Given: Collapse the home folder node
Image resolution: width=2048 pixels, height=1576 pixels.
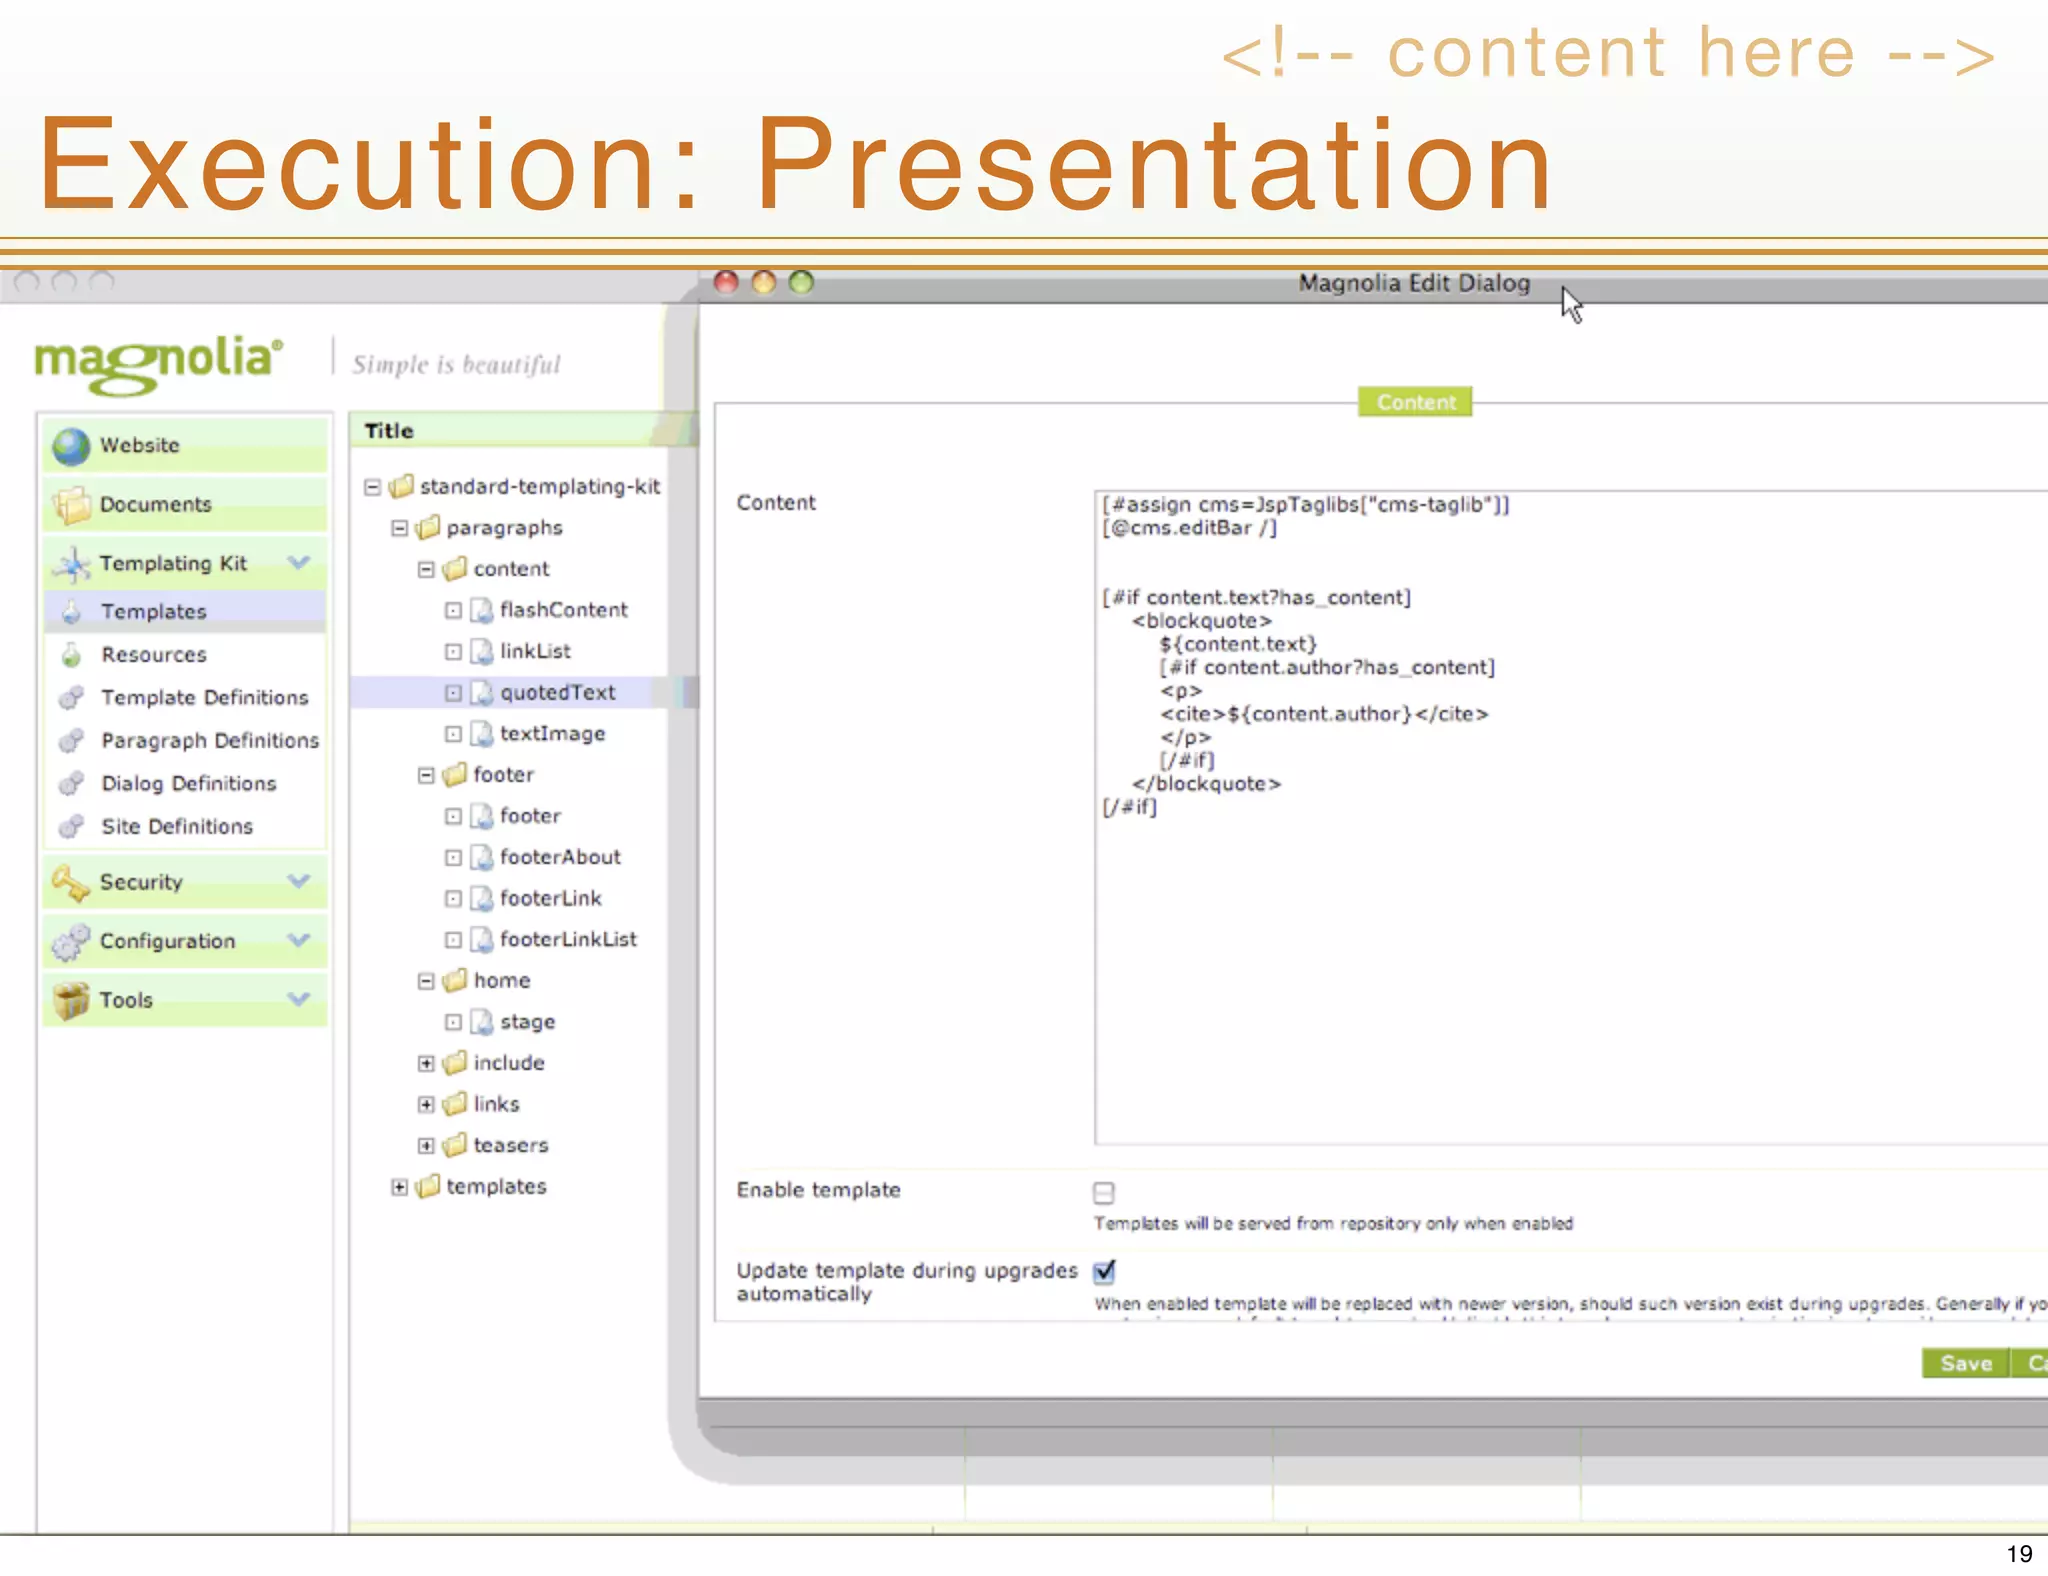Looking at the screenshot, I should [x=427, y=981].
